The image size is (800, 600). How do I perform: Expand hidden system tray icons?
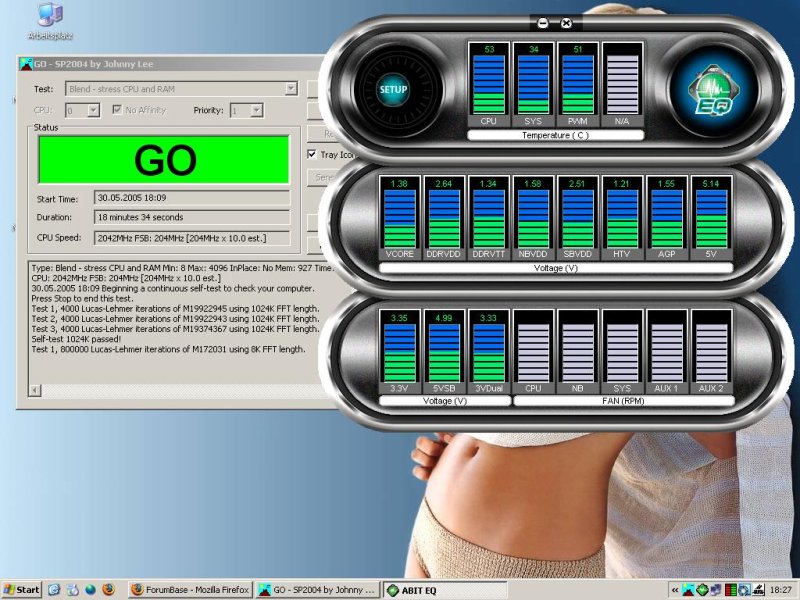675,590
